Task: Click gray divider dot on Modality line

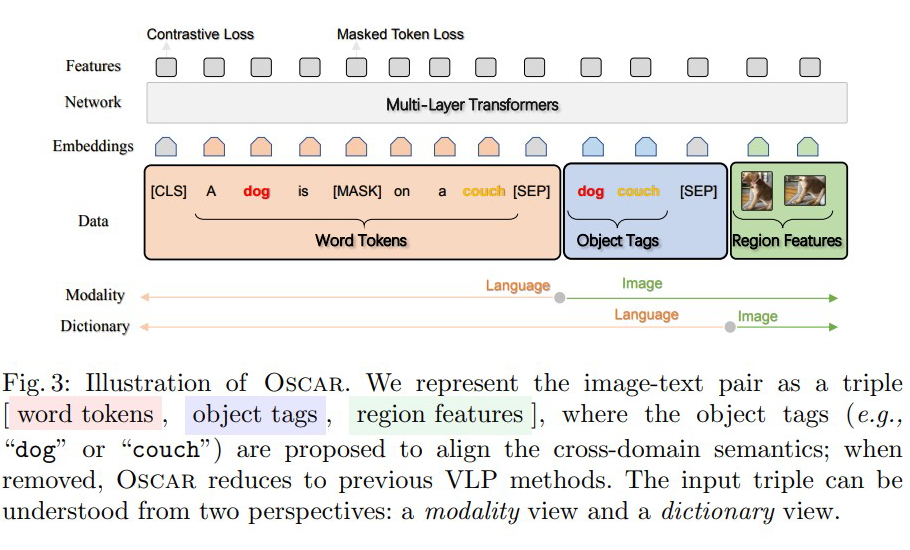Action: tap(559, 298)
